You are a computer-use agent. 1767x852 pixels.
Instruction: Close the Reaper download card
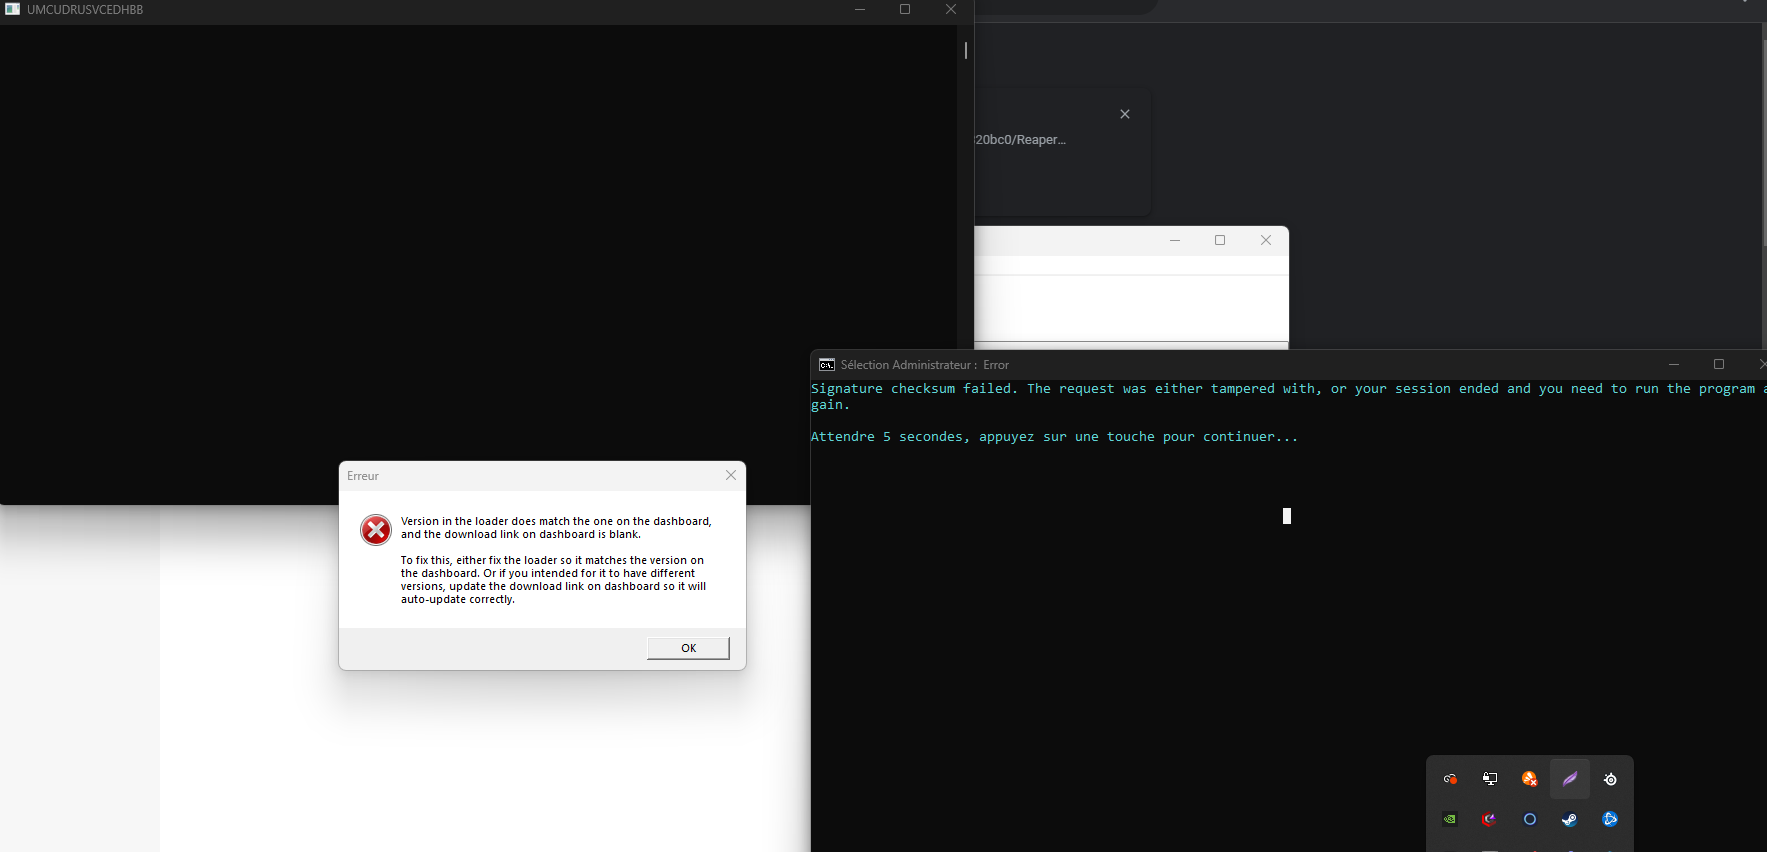coord(1125,114)
